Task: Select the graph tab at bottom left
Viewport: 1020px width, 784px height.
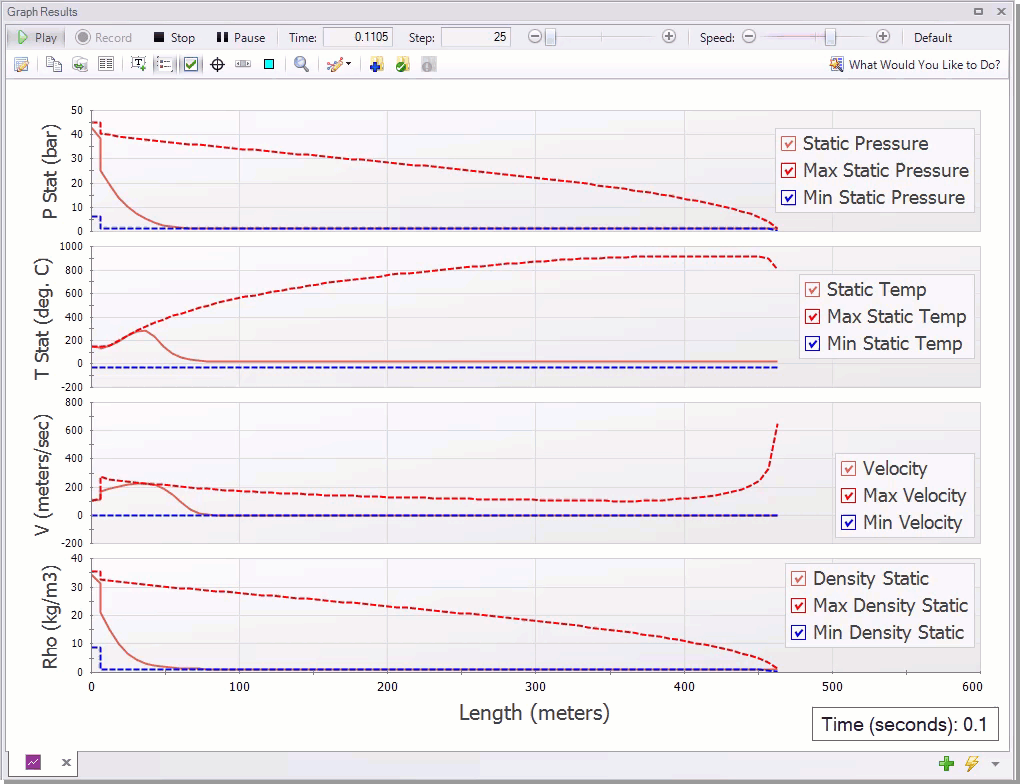Action: click(33, 762)
